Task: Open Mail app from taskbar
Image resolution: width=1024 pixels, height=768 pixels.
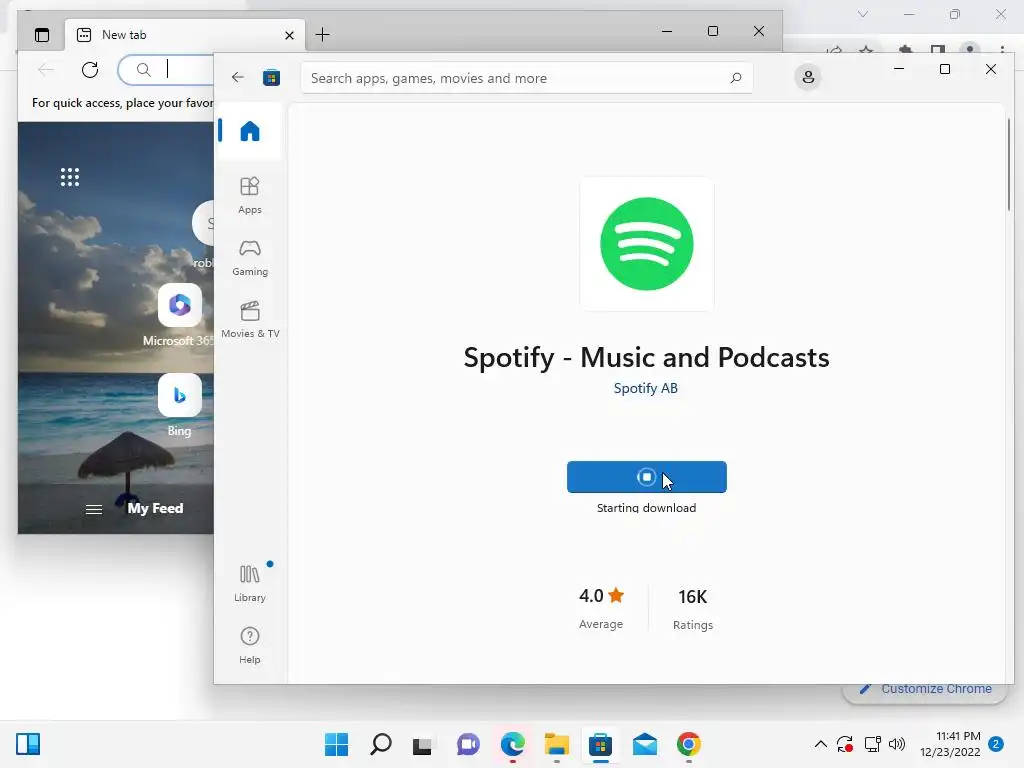Action: [645, 744]
